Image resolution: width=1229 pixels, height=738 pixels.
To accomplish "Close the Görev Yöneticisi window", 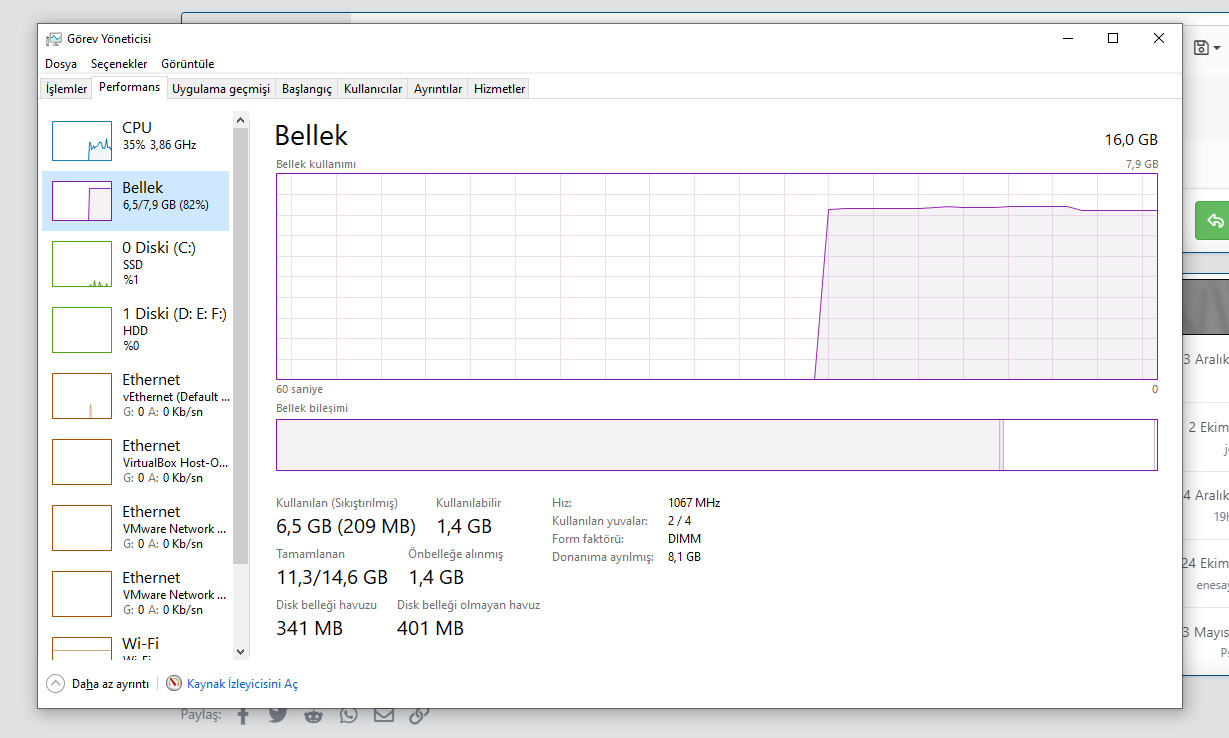I will (x=1159, y=39).
